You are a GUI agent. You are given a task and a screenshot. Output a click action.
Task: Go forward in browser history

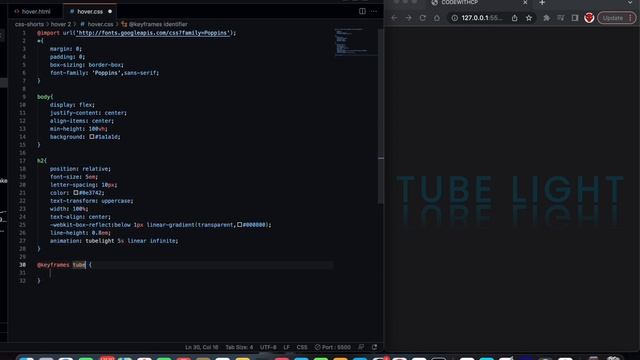(x=409, y=18)
